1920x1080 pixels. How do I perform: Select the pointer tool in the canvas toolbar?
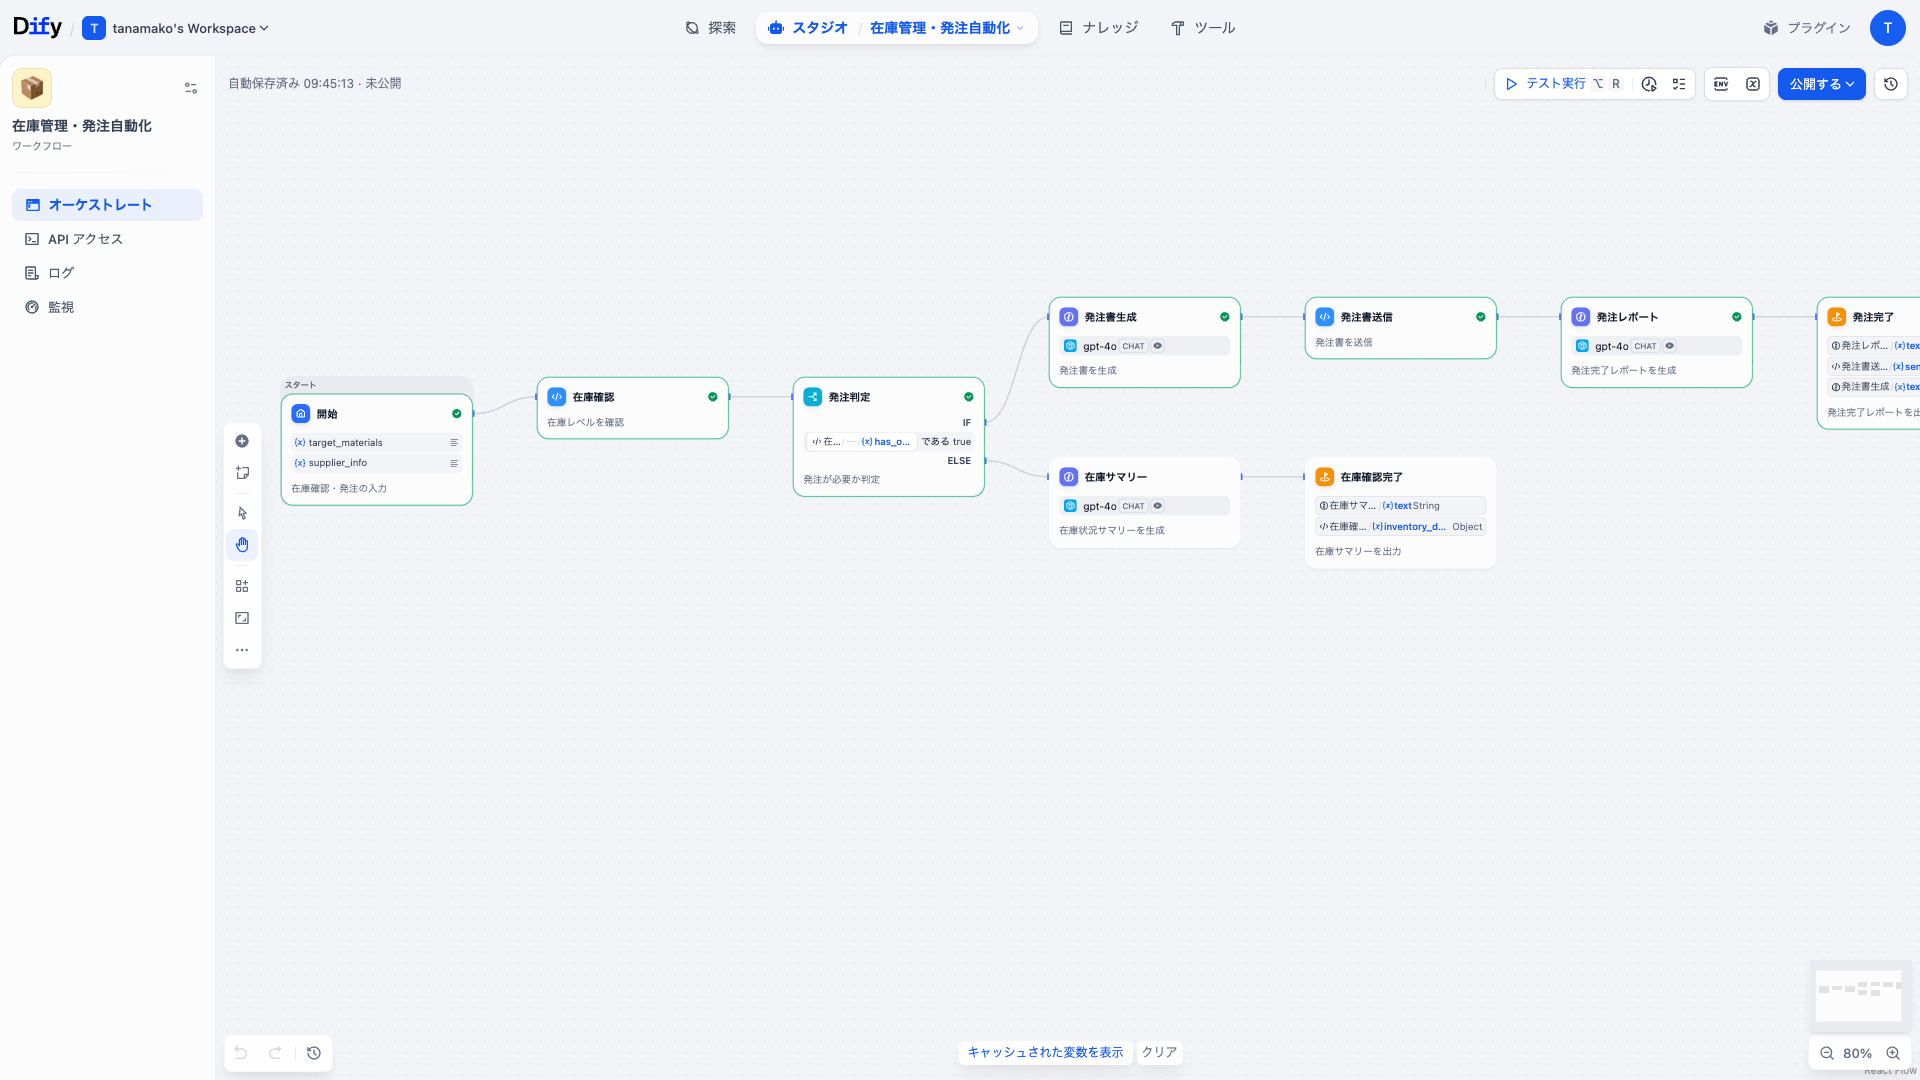[x=242, y=512]
